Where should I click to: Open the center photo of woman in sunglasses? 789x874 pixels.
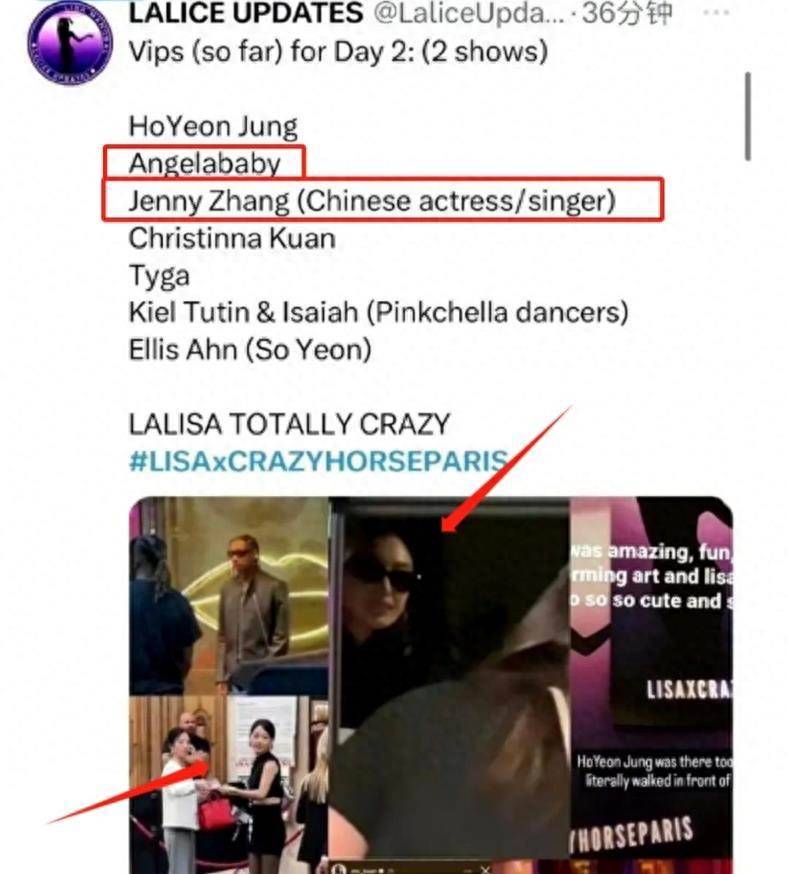pos(450,685)
